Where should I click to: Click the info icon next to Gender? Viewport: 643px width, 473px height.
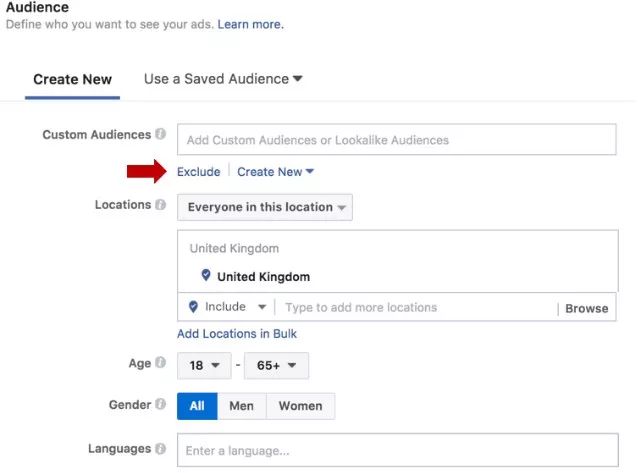point(160,404)
